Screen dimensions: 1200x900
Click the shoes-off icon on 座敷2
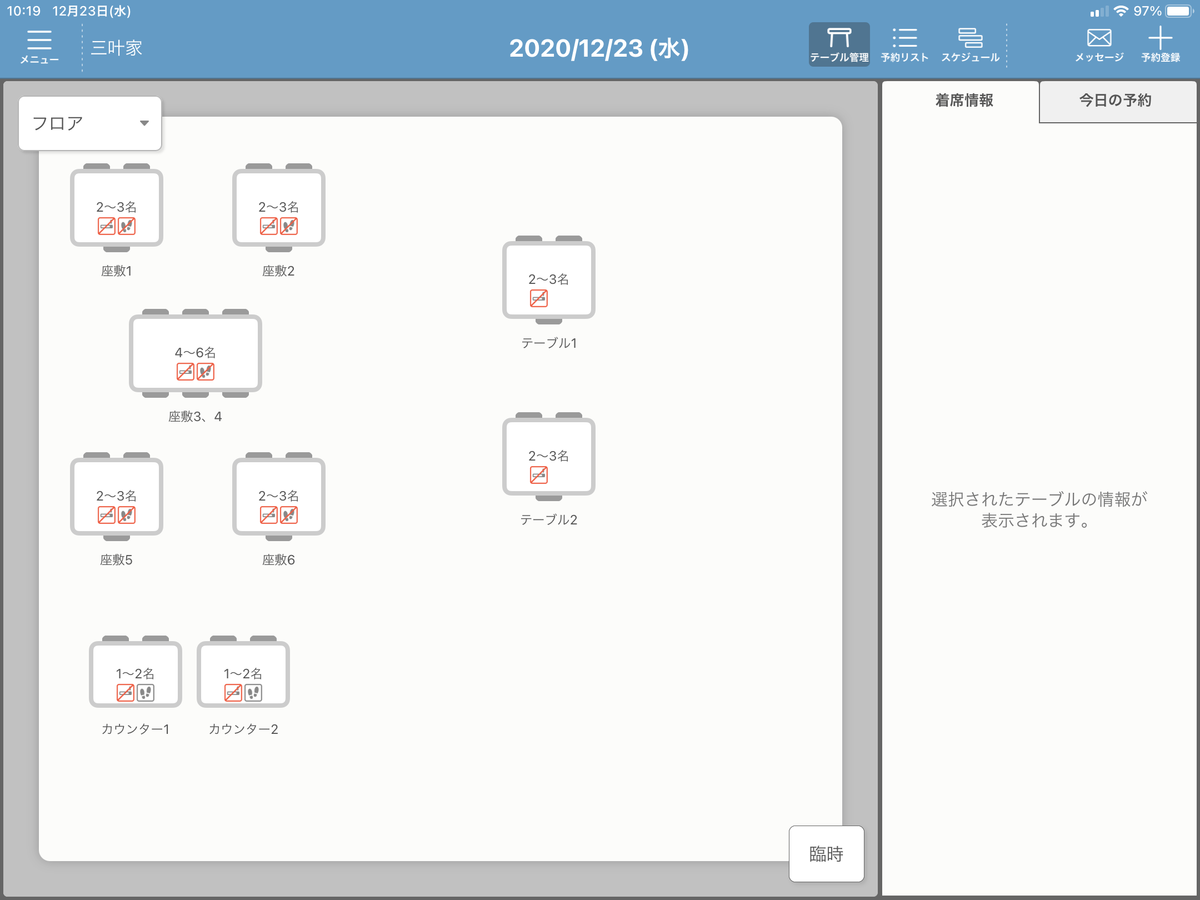click(289, 226)
